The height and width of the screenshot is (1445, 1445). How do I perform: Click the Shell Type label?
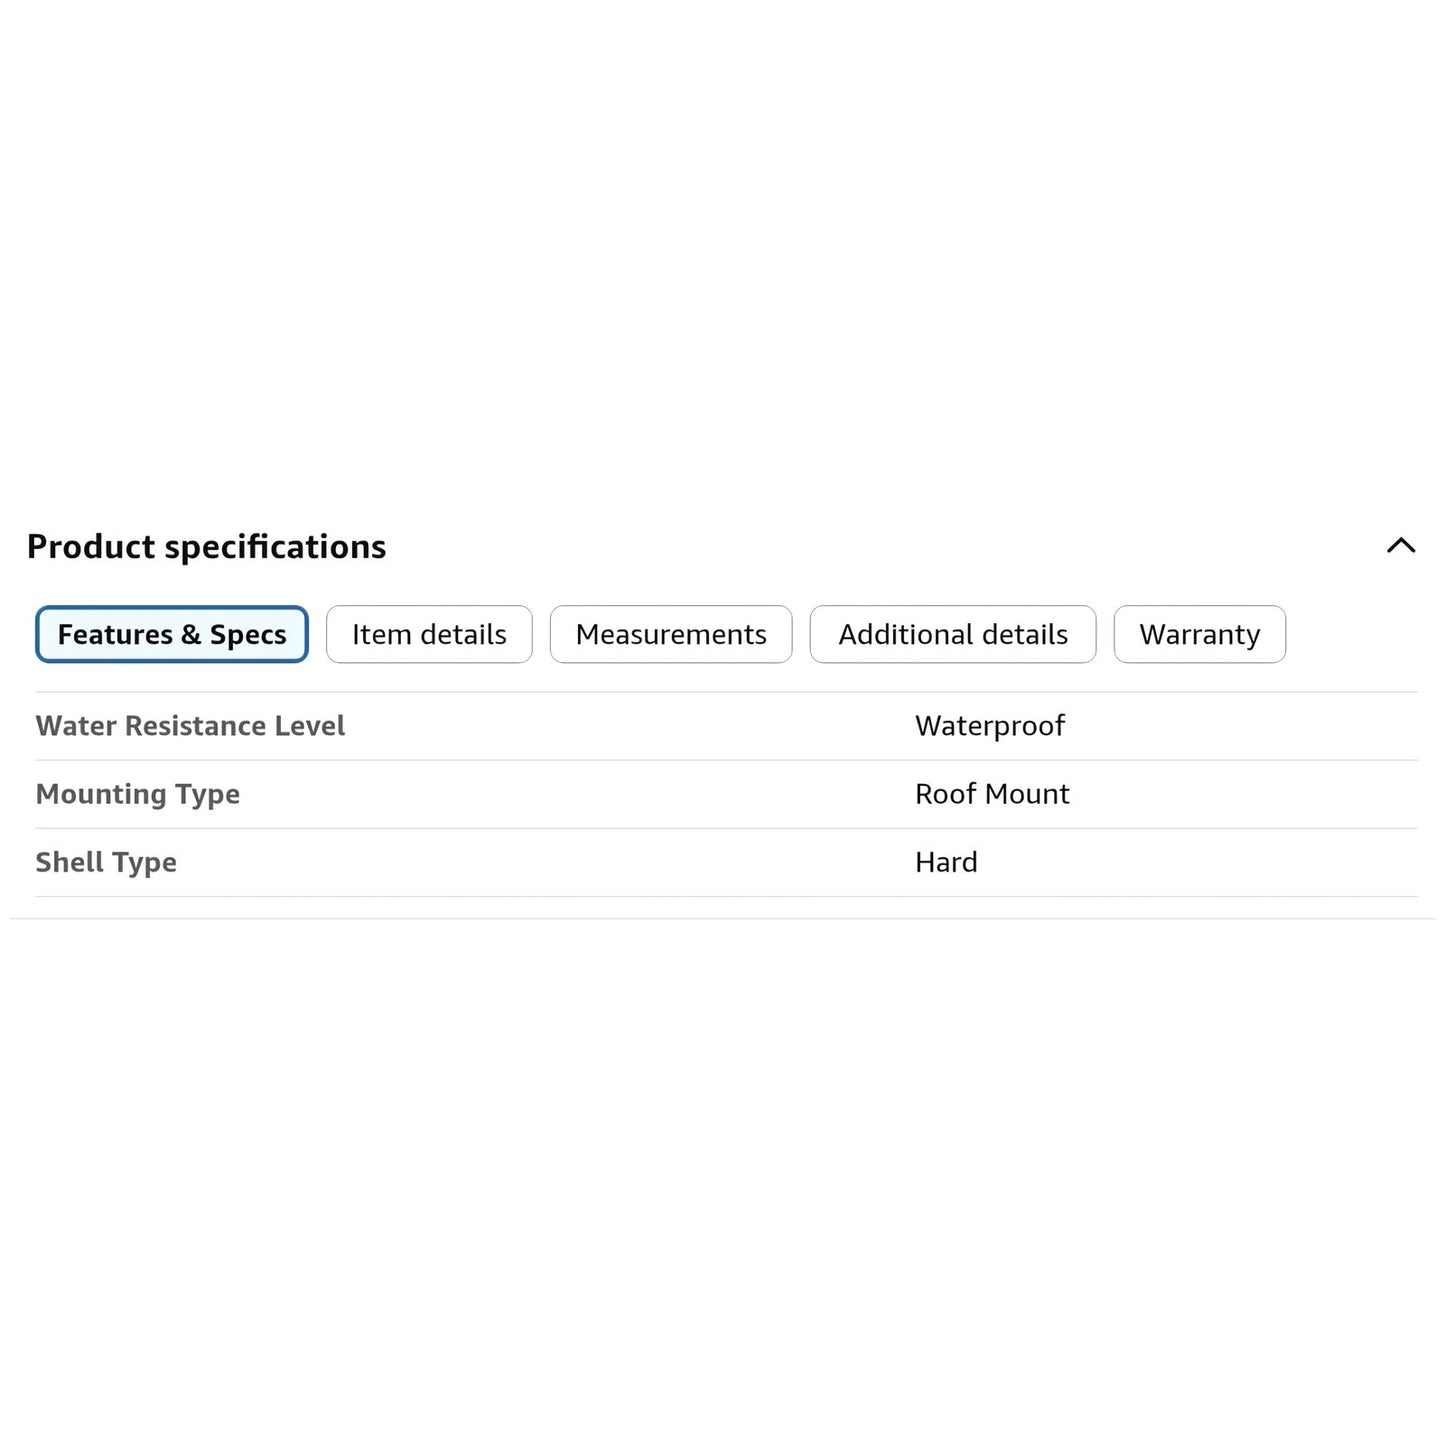(x=106, y=862)
